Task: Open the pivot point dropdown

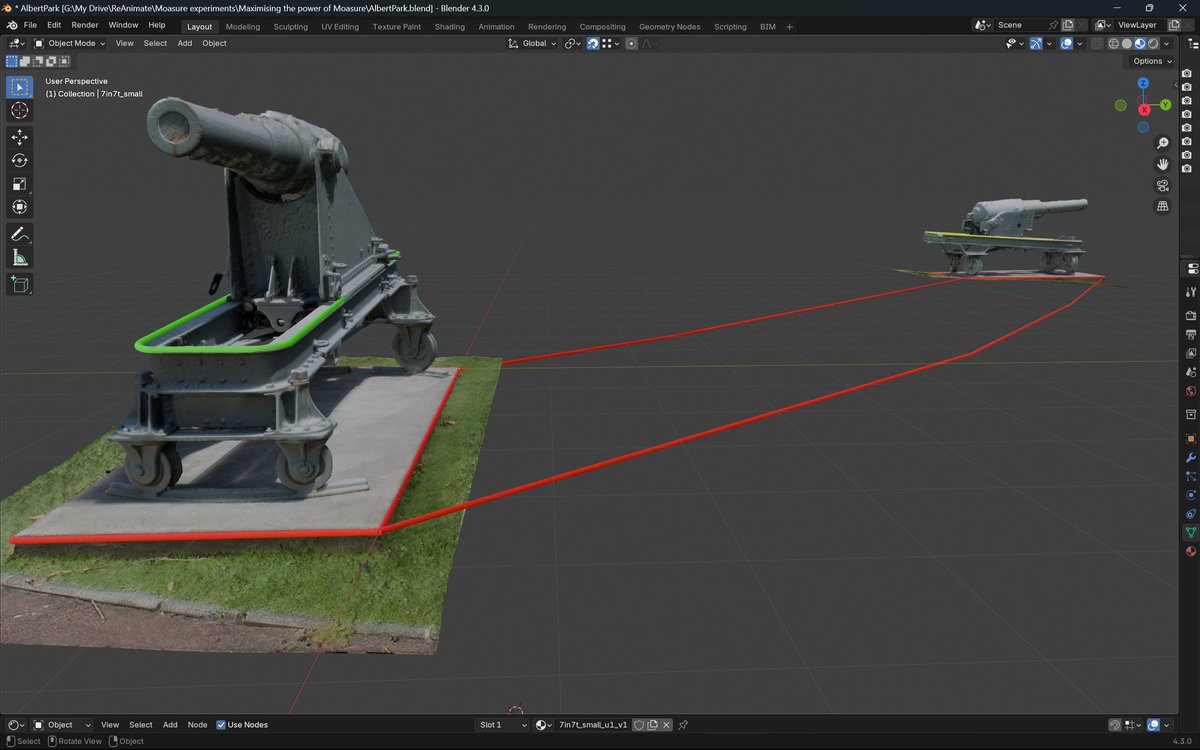Action: [573, 43]
